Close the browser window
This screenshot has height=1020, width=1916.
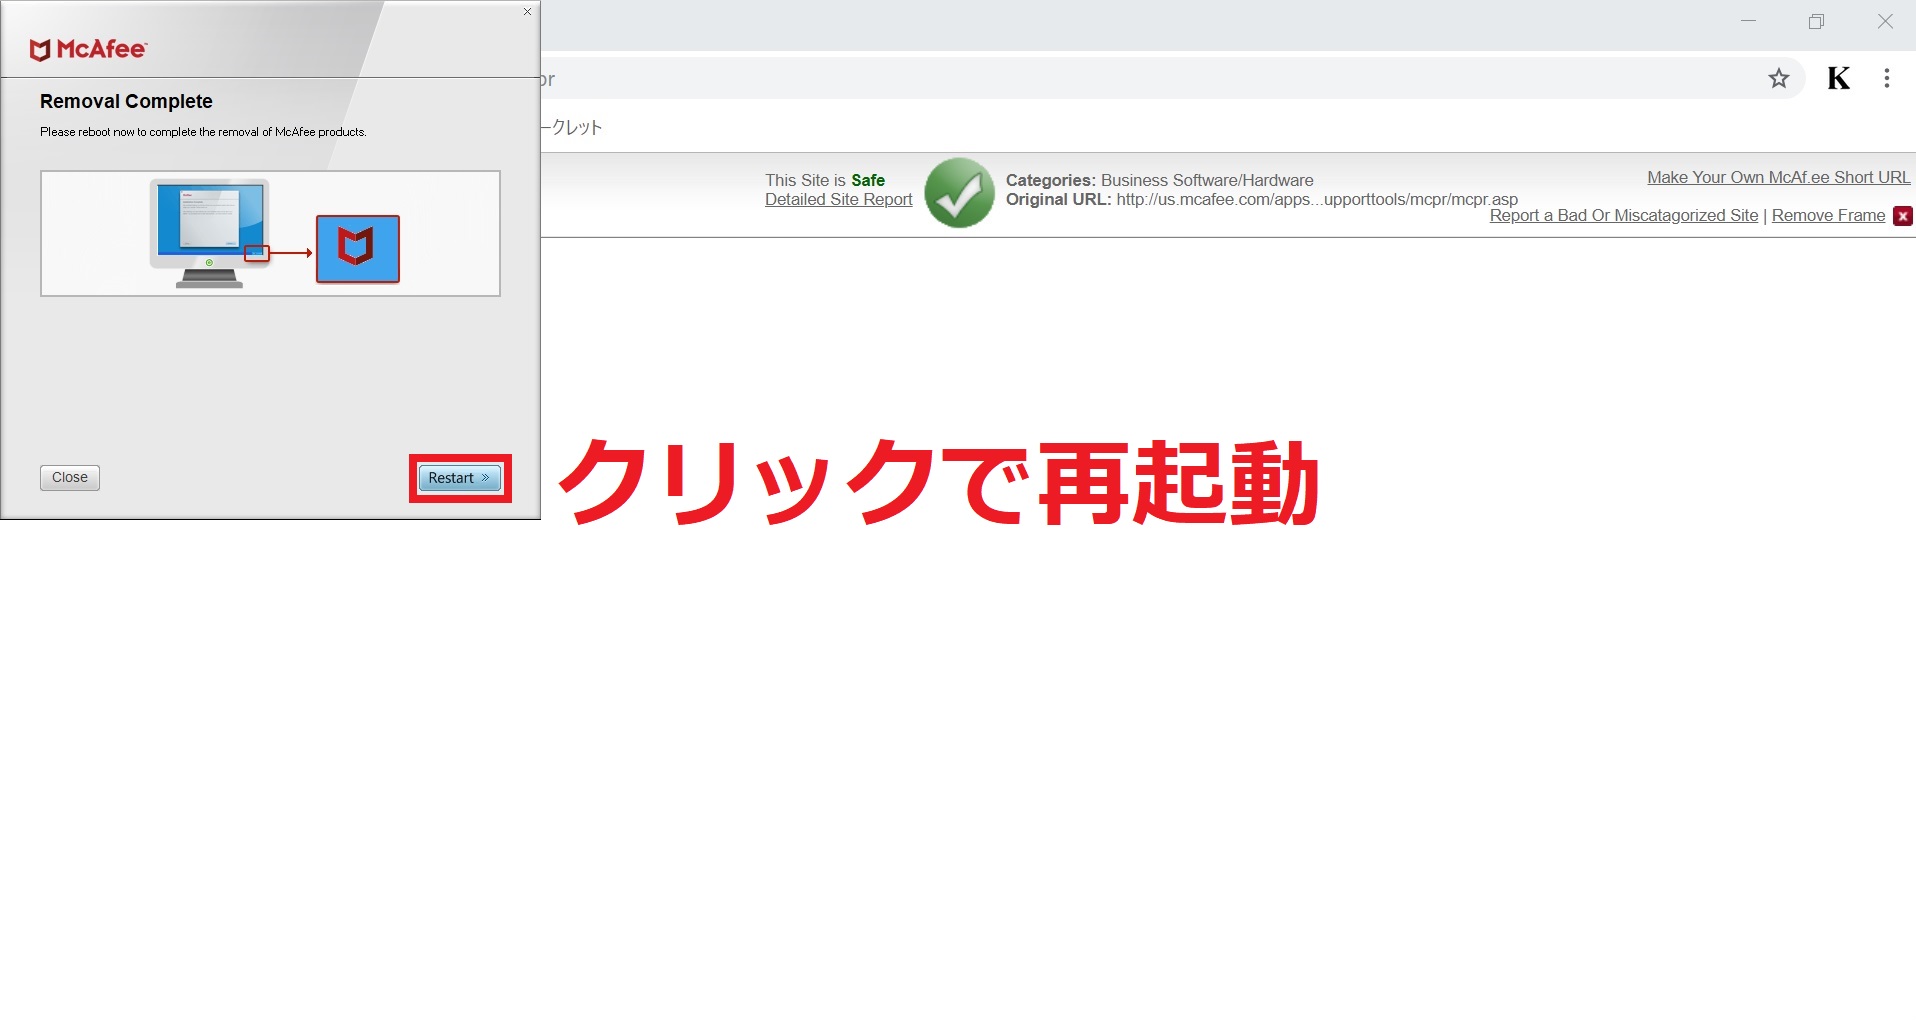(1885, 21)
